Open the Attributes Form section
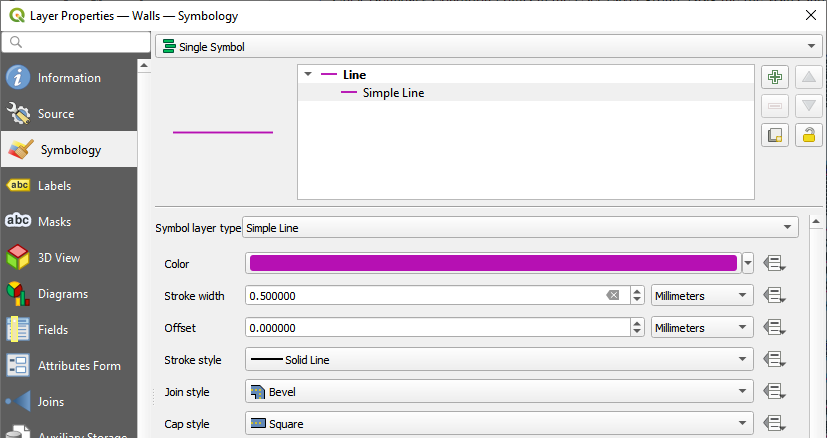 click(78, 366)
